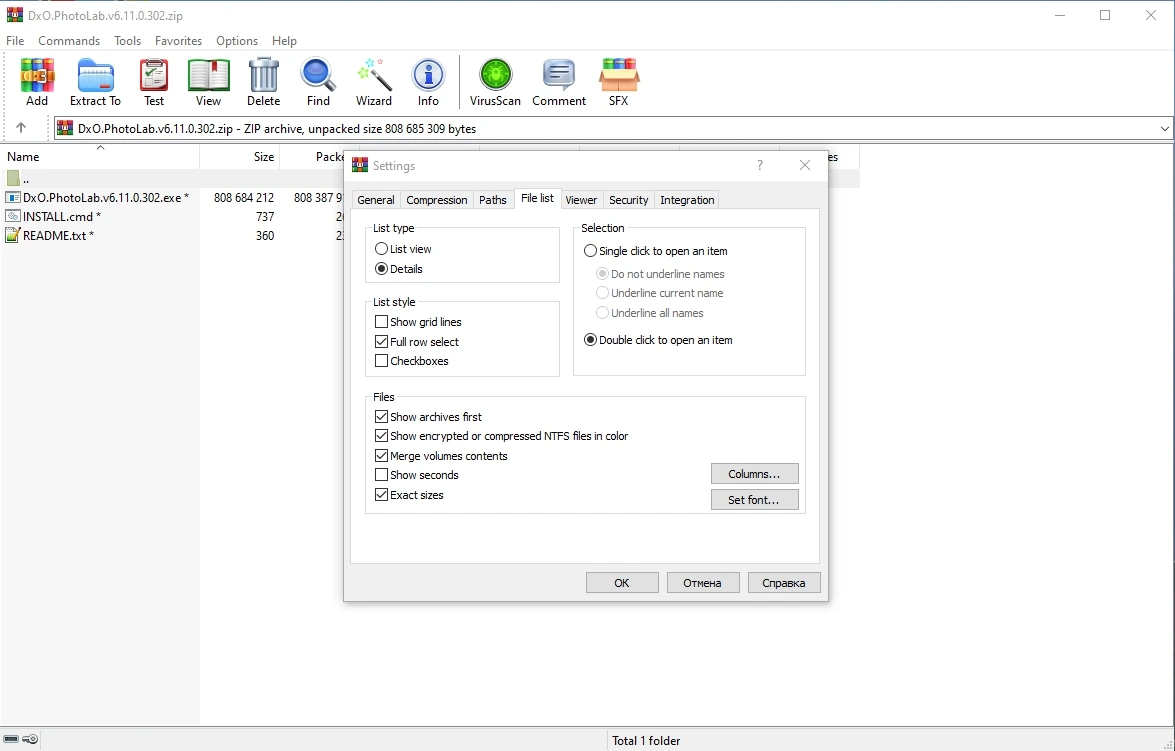Click the Add toolbar icon

pos(37,75)
